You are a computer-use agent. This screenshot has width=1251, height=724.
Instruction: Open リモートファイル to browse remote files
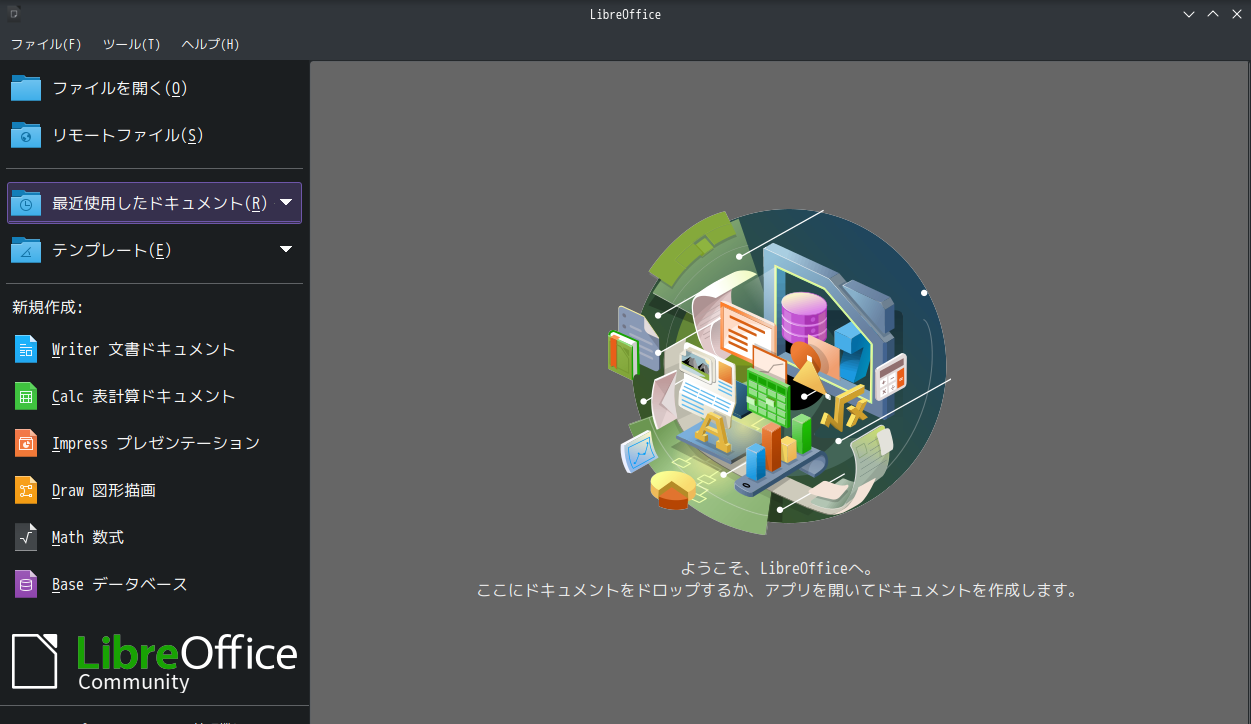[x=154, y=135]
